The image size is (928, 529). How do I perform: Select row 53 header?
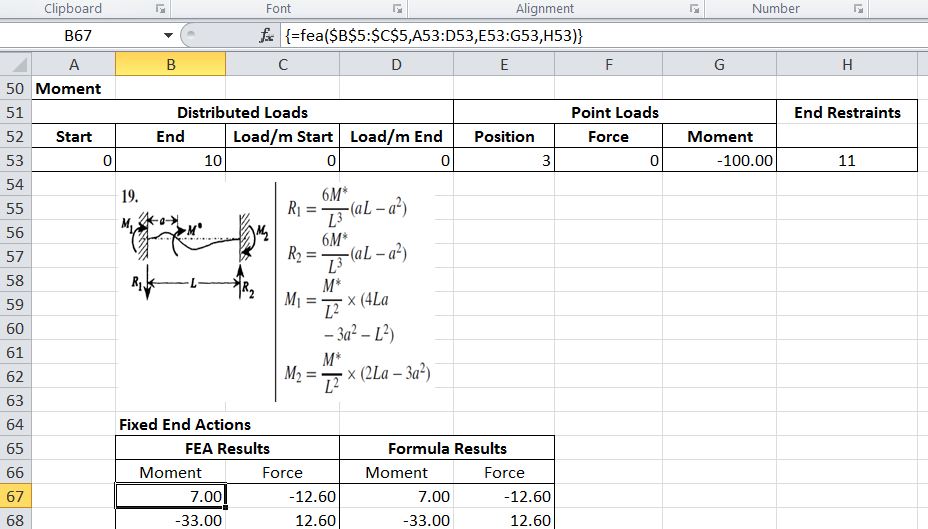tap(16, 160)
